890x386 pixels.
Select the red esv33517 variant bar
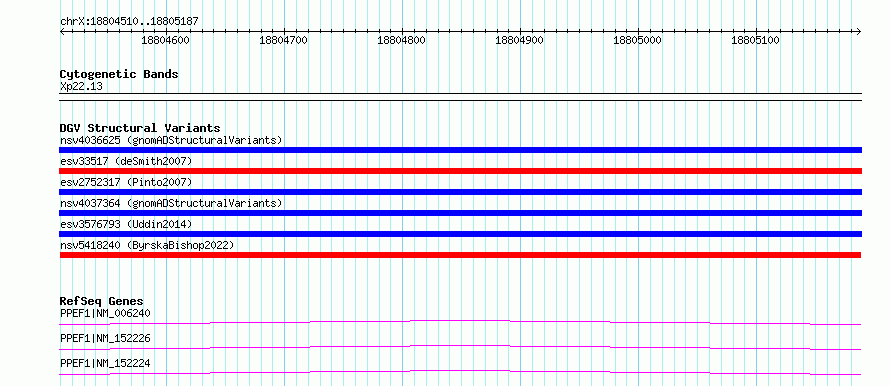(460, 171)
